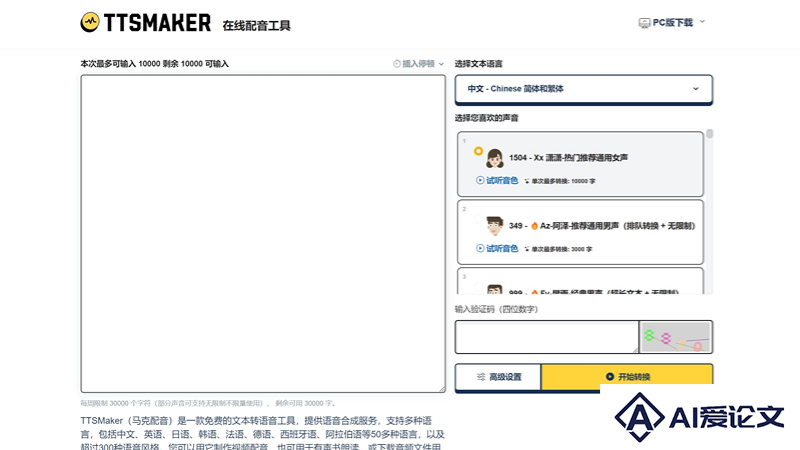Click the 输入验证码（四位数字）label

coord(496,309)
